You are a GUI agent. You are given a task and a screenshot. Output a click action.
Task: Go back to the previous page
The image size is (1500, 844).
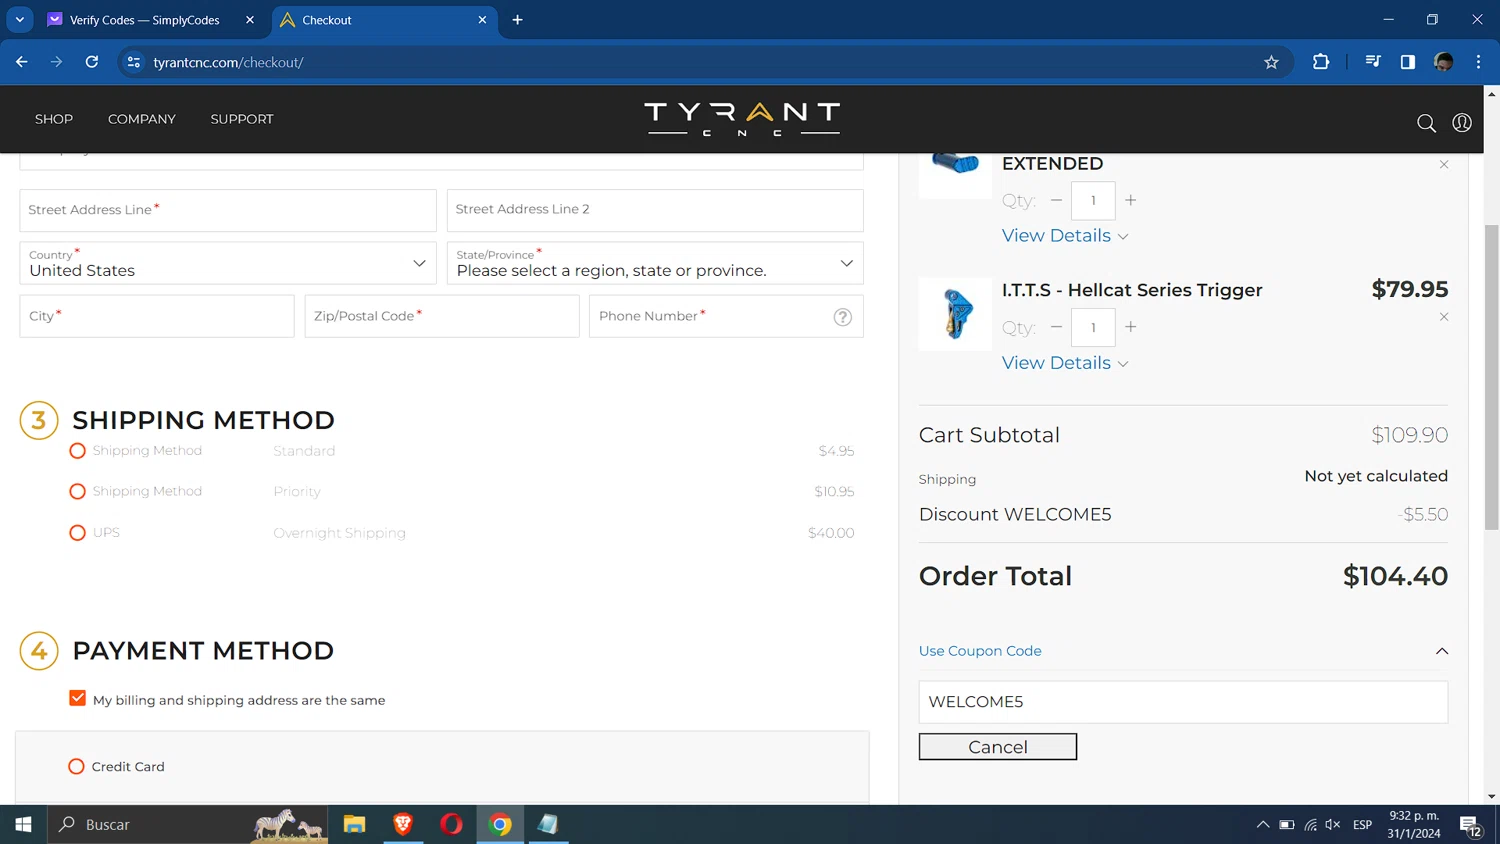pyautogui.click(x=22, y=62)
